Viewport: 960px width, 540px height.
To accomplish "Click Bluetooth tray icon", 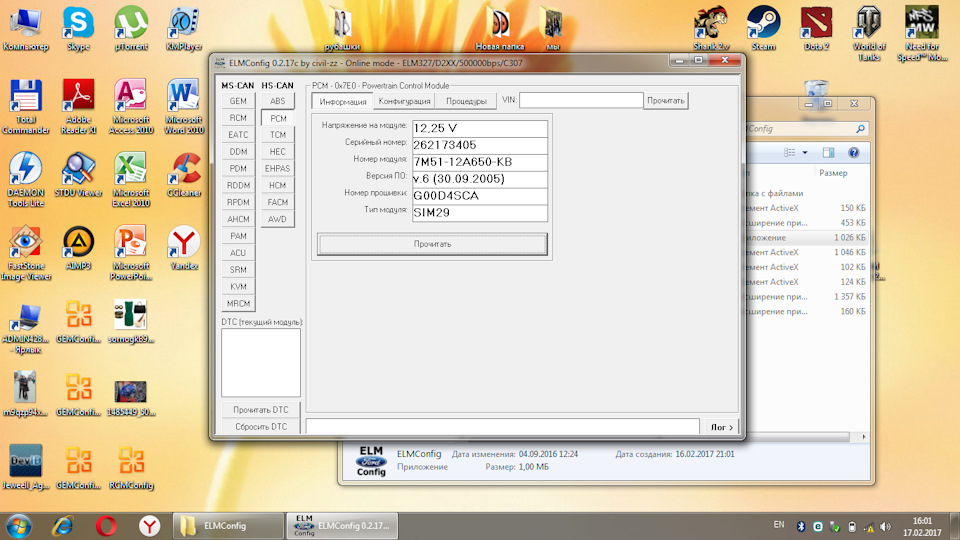I will [801, 527].
